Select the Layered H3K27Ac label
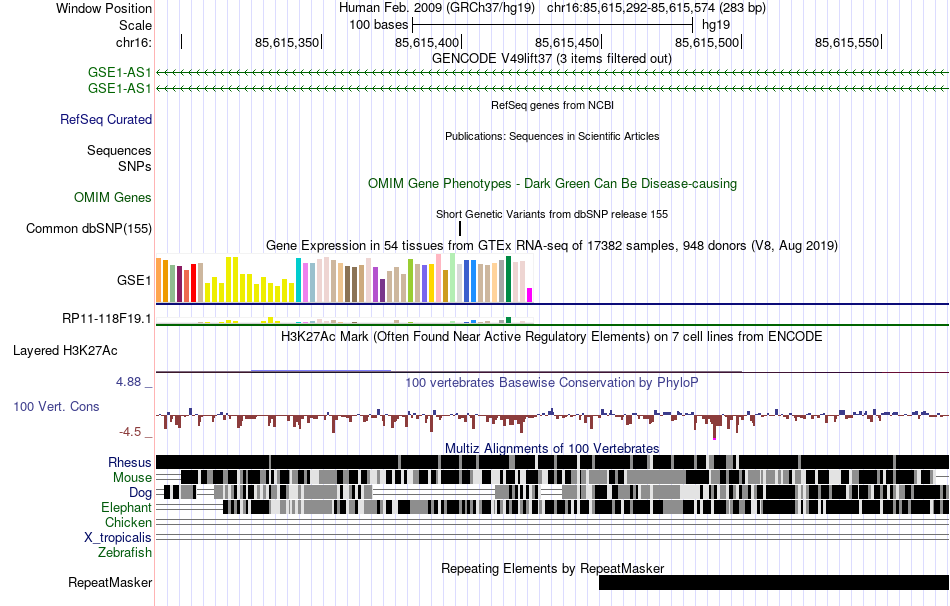Image resolution: width=950 pixels, height=606 pixels. [x=65, y=351]
